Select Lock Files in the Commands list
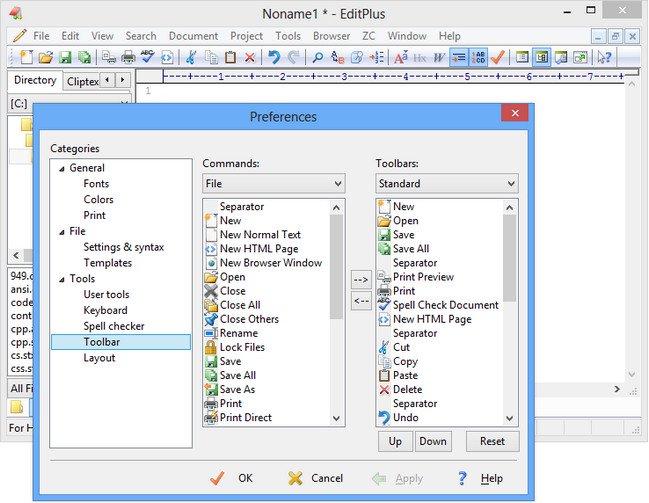 click(x=244, y=347)
